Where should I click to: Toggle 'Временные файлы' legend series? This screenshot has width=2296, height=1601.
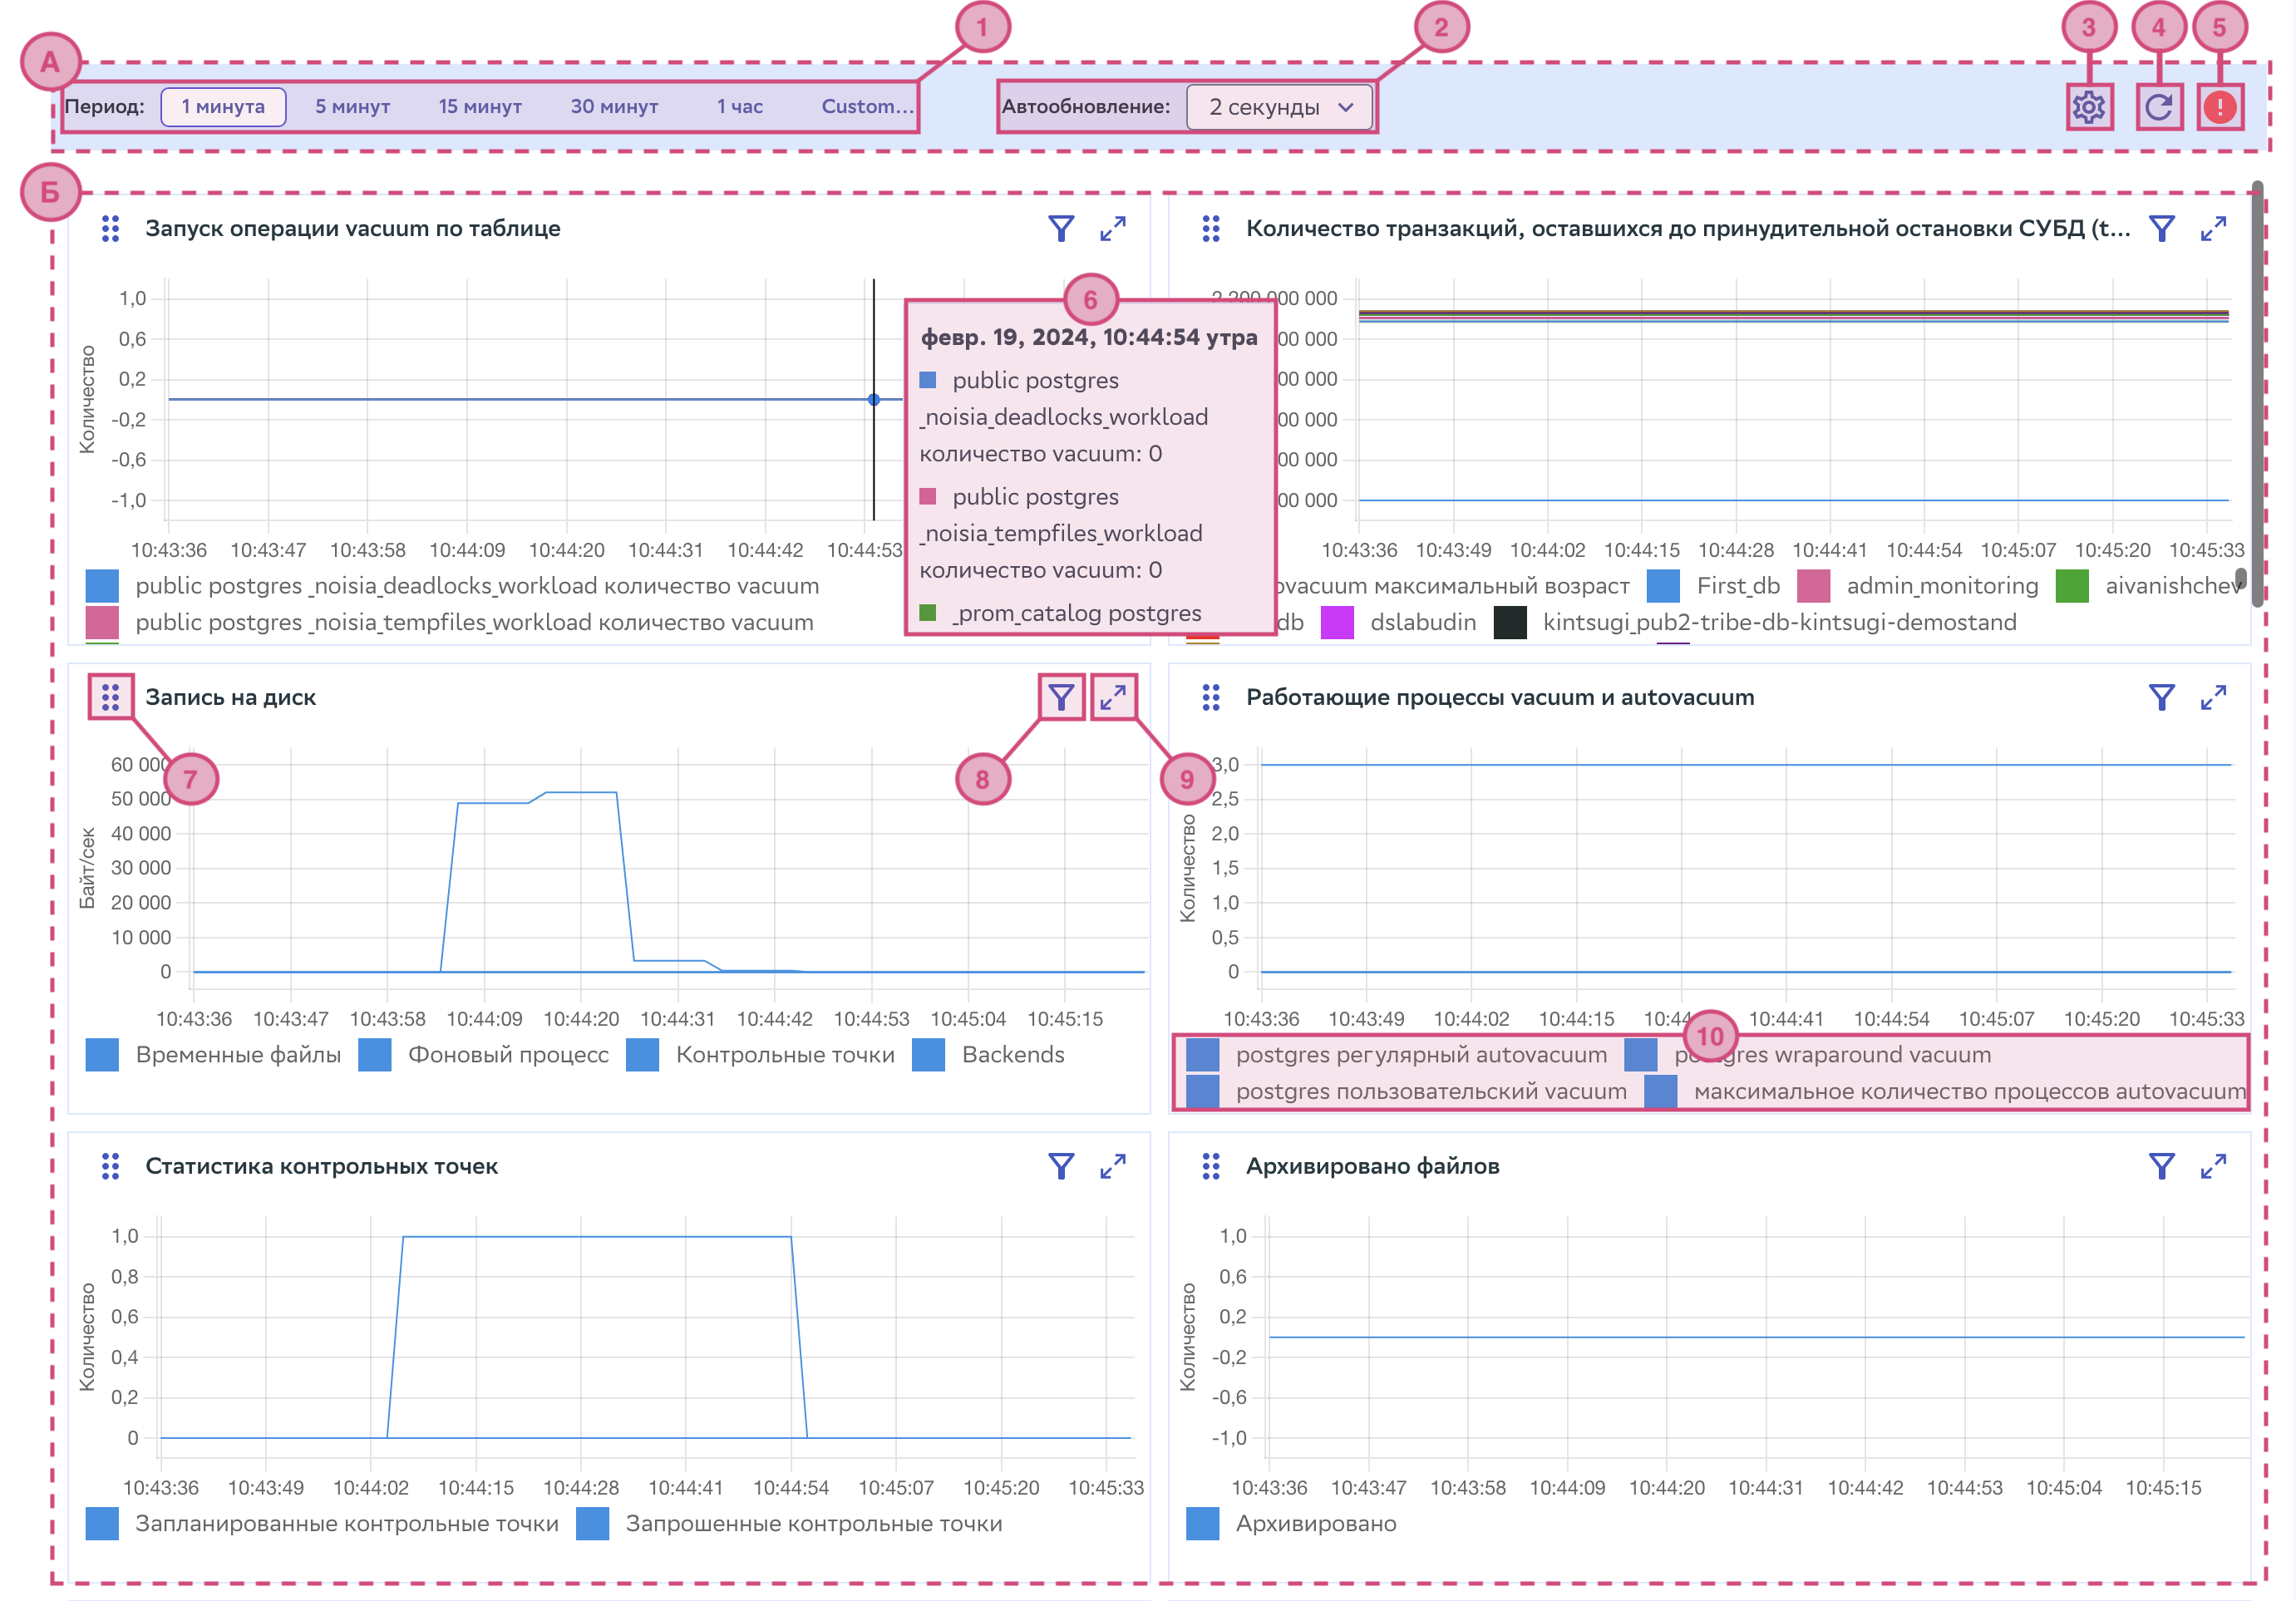(x=238, y=1055)
